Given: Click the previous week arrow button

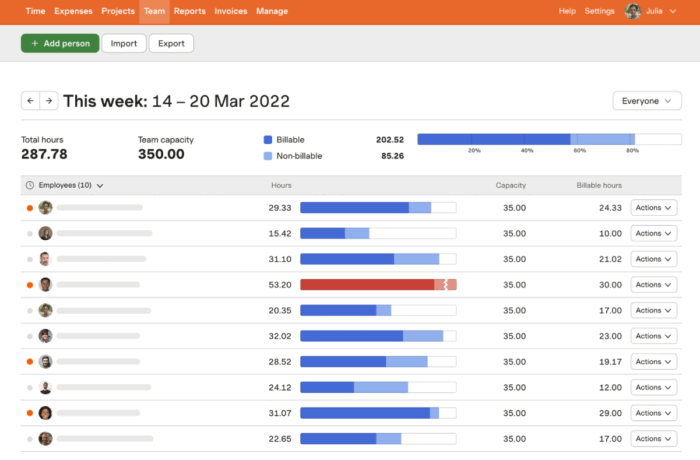Looking at the screenshot, I should 30,101.
